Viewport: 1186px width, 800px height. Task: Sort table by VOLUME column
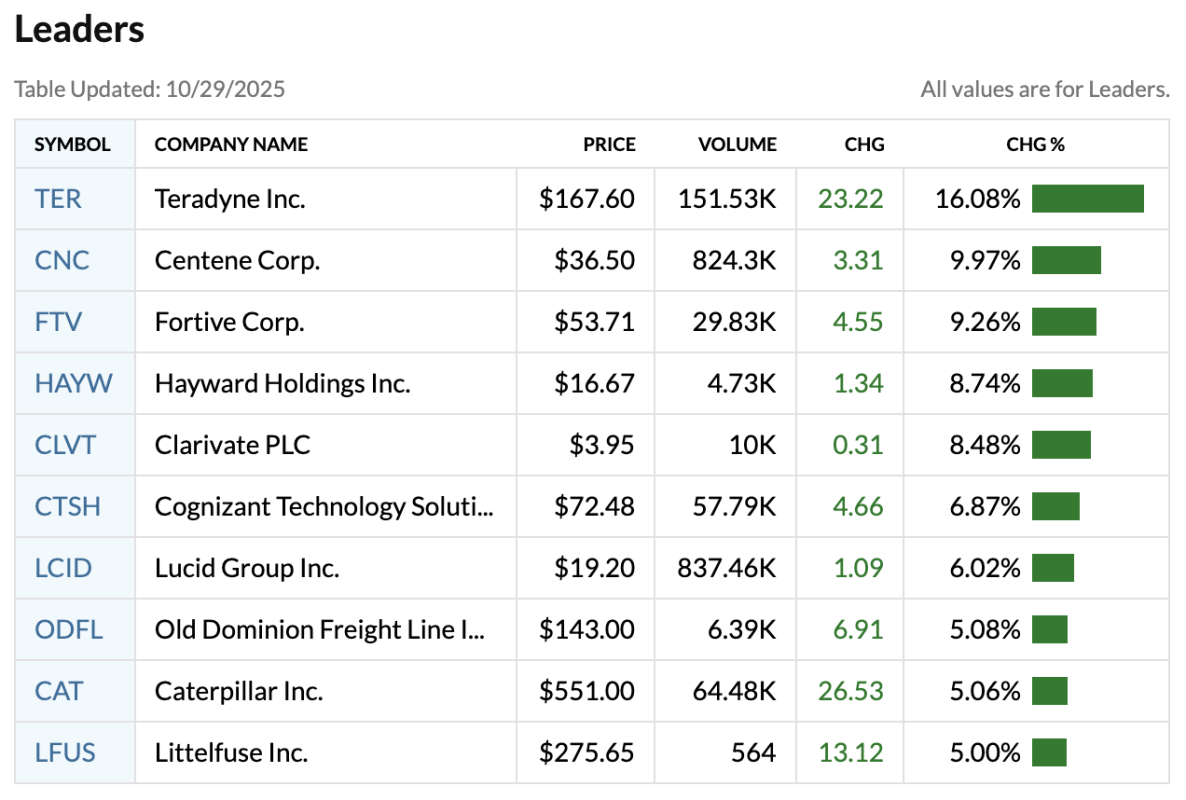pyautogui.click(x=737, y=145)
